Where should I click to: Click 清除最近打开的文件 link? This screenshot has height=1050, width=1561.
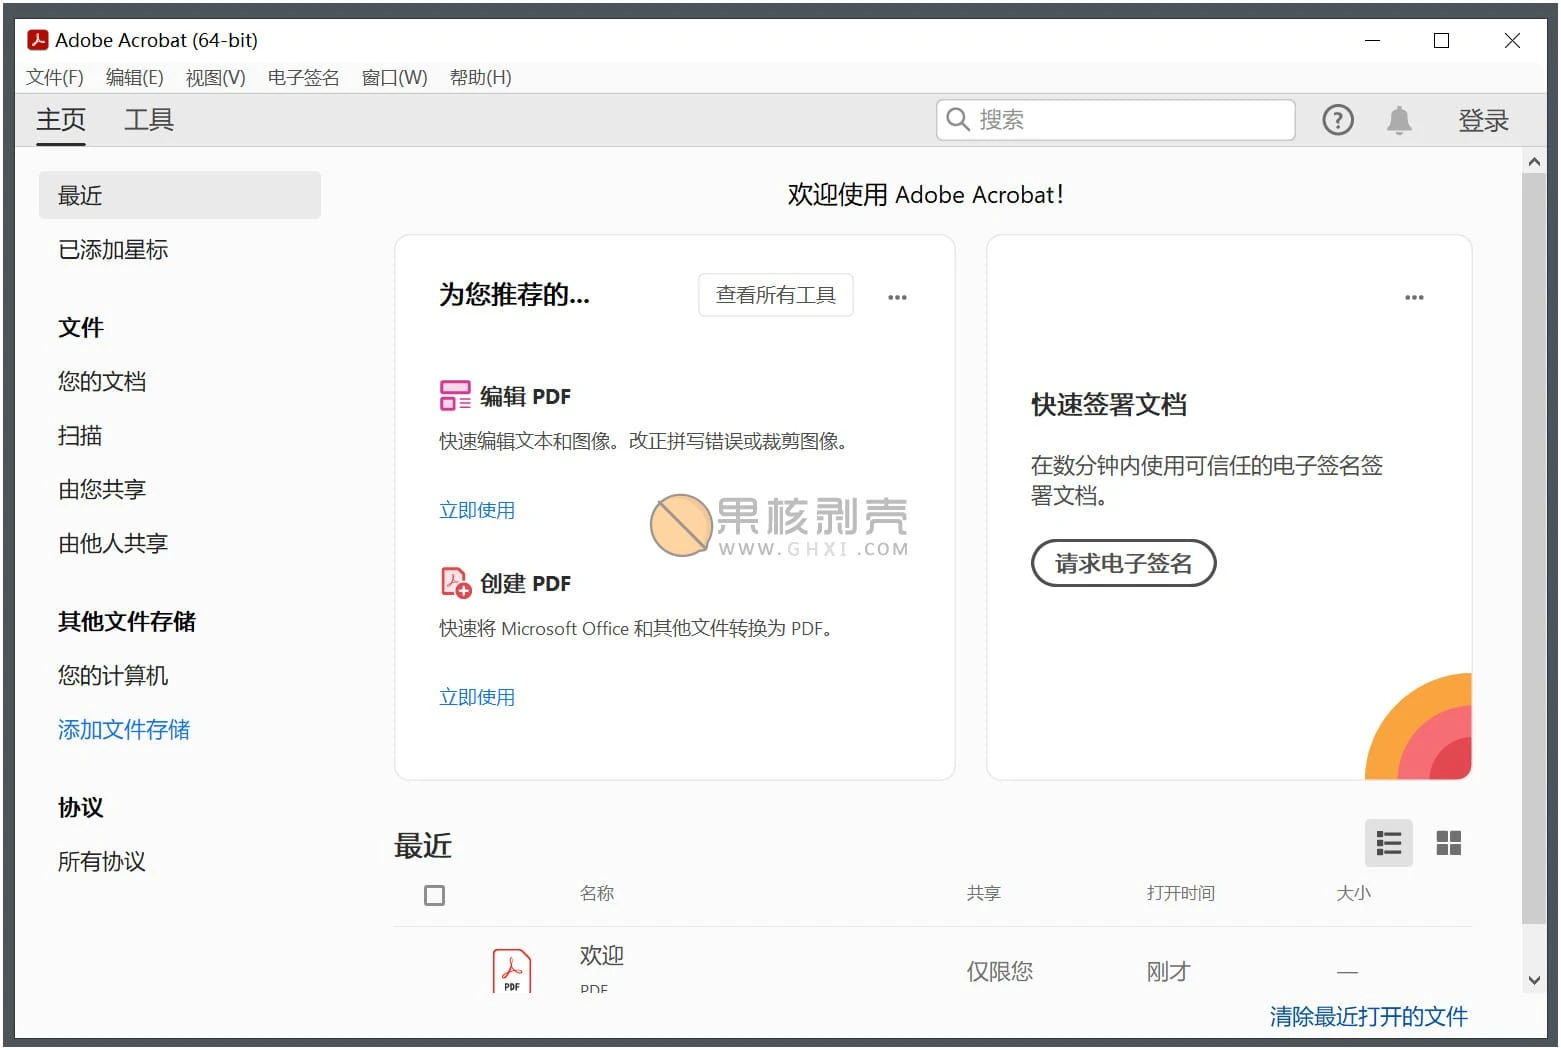(x=1368, y=1017)
